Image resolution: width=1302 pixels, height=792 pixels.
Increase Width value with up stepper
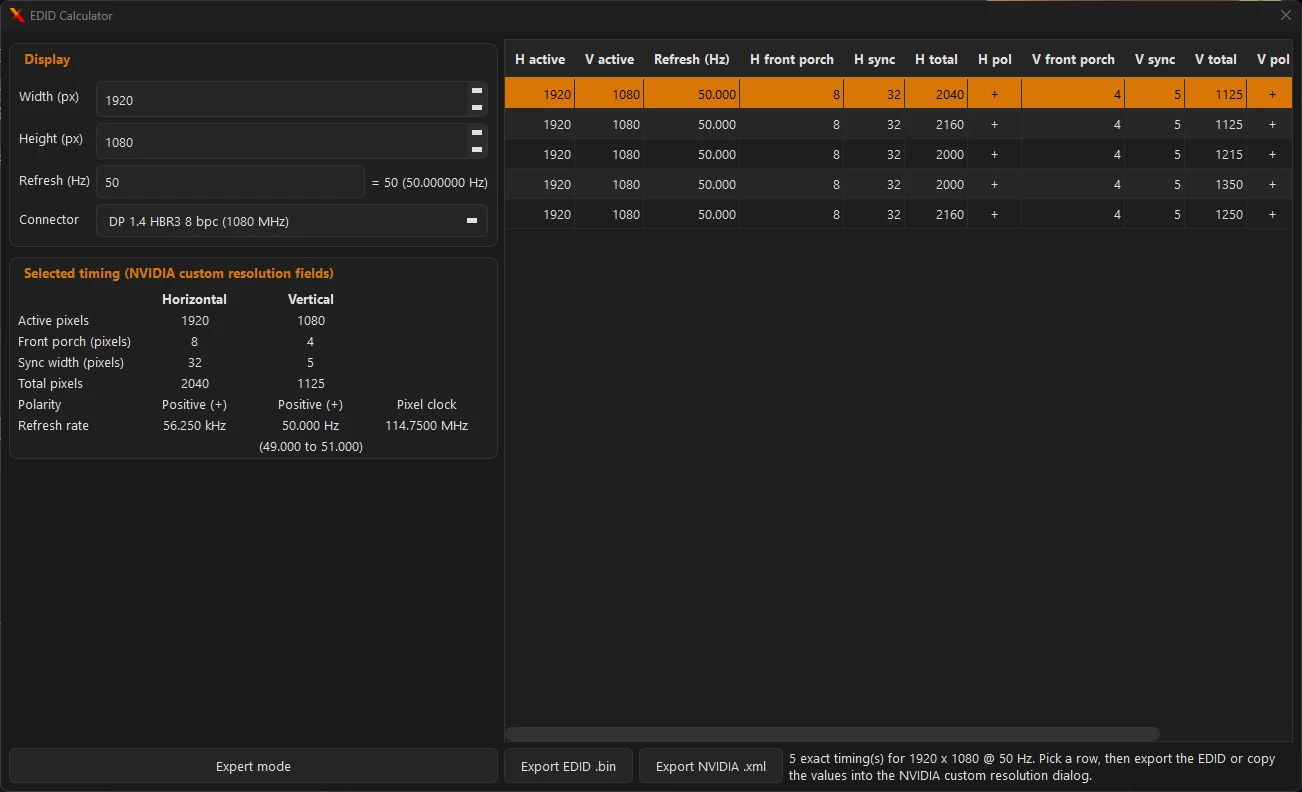point(477,91)
